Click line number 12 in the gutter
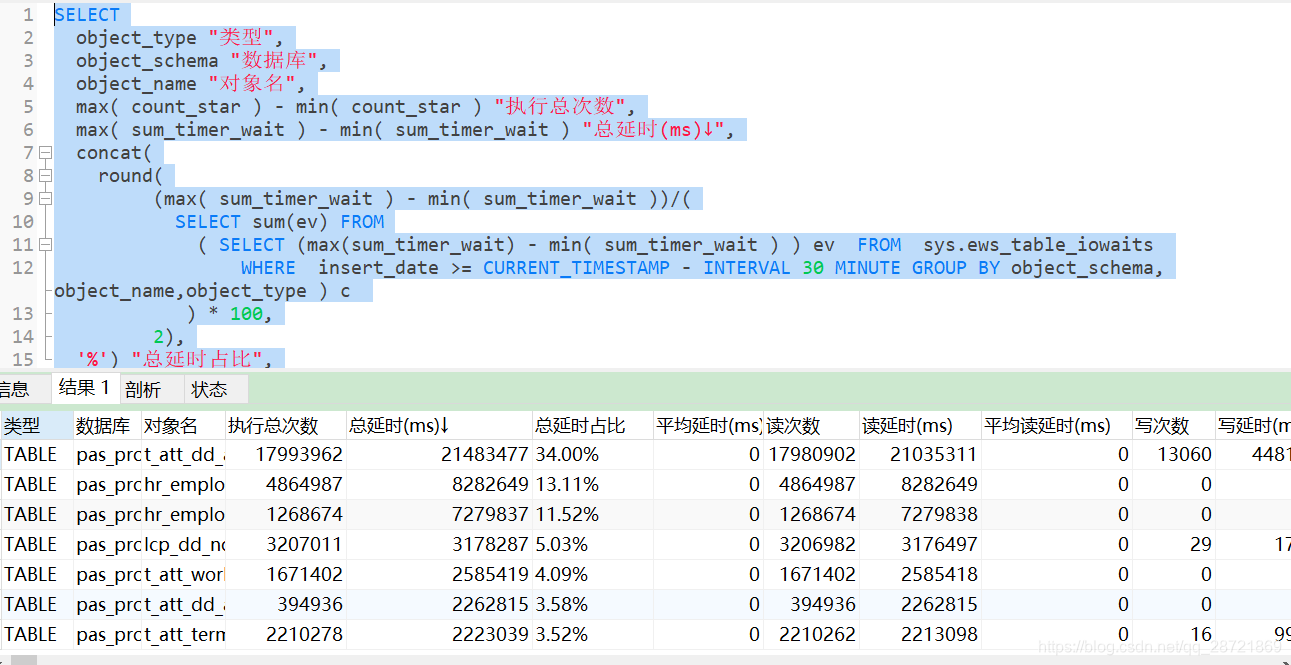This screenshot has height=665, width=1291. (x=22, y=268)
